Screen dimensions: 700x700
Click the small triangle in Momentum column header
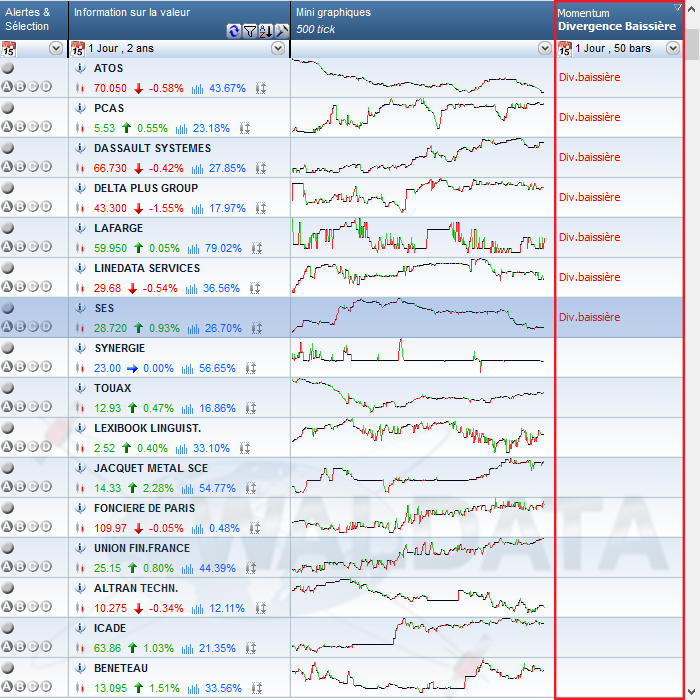(x=678, y=7)
